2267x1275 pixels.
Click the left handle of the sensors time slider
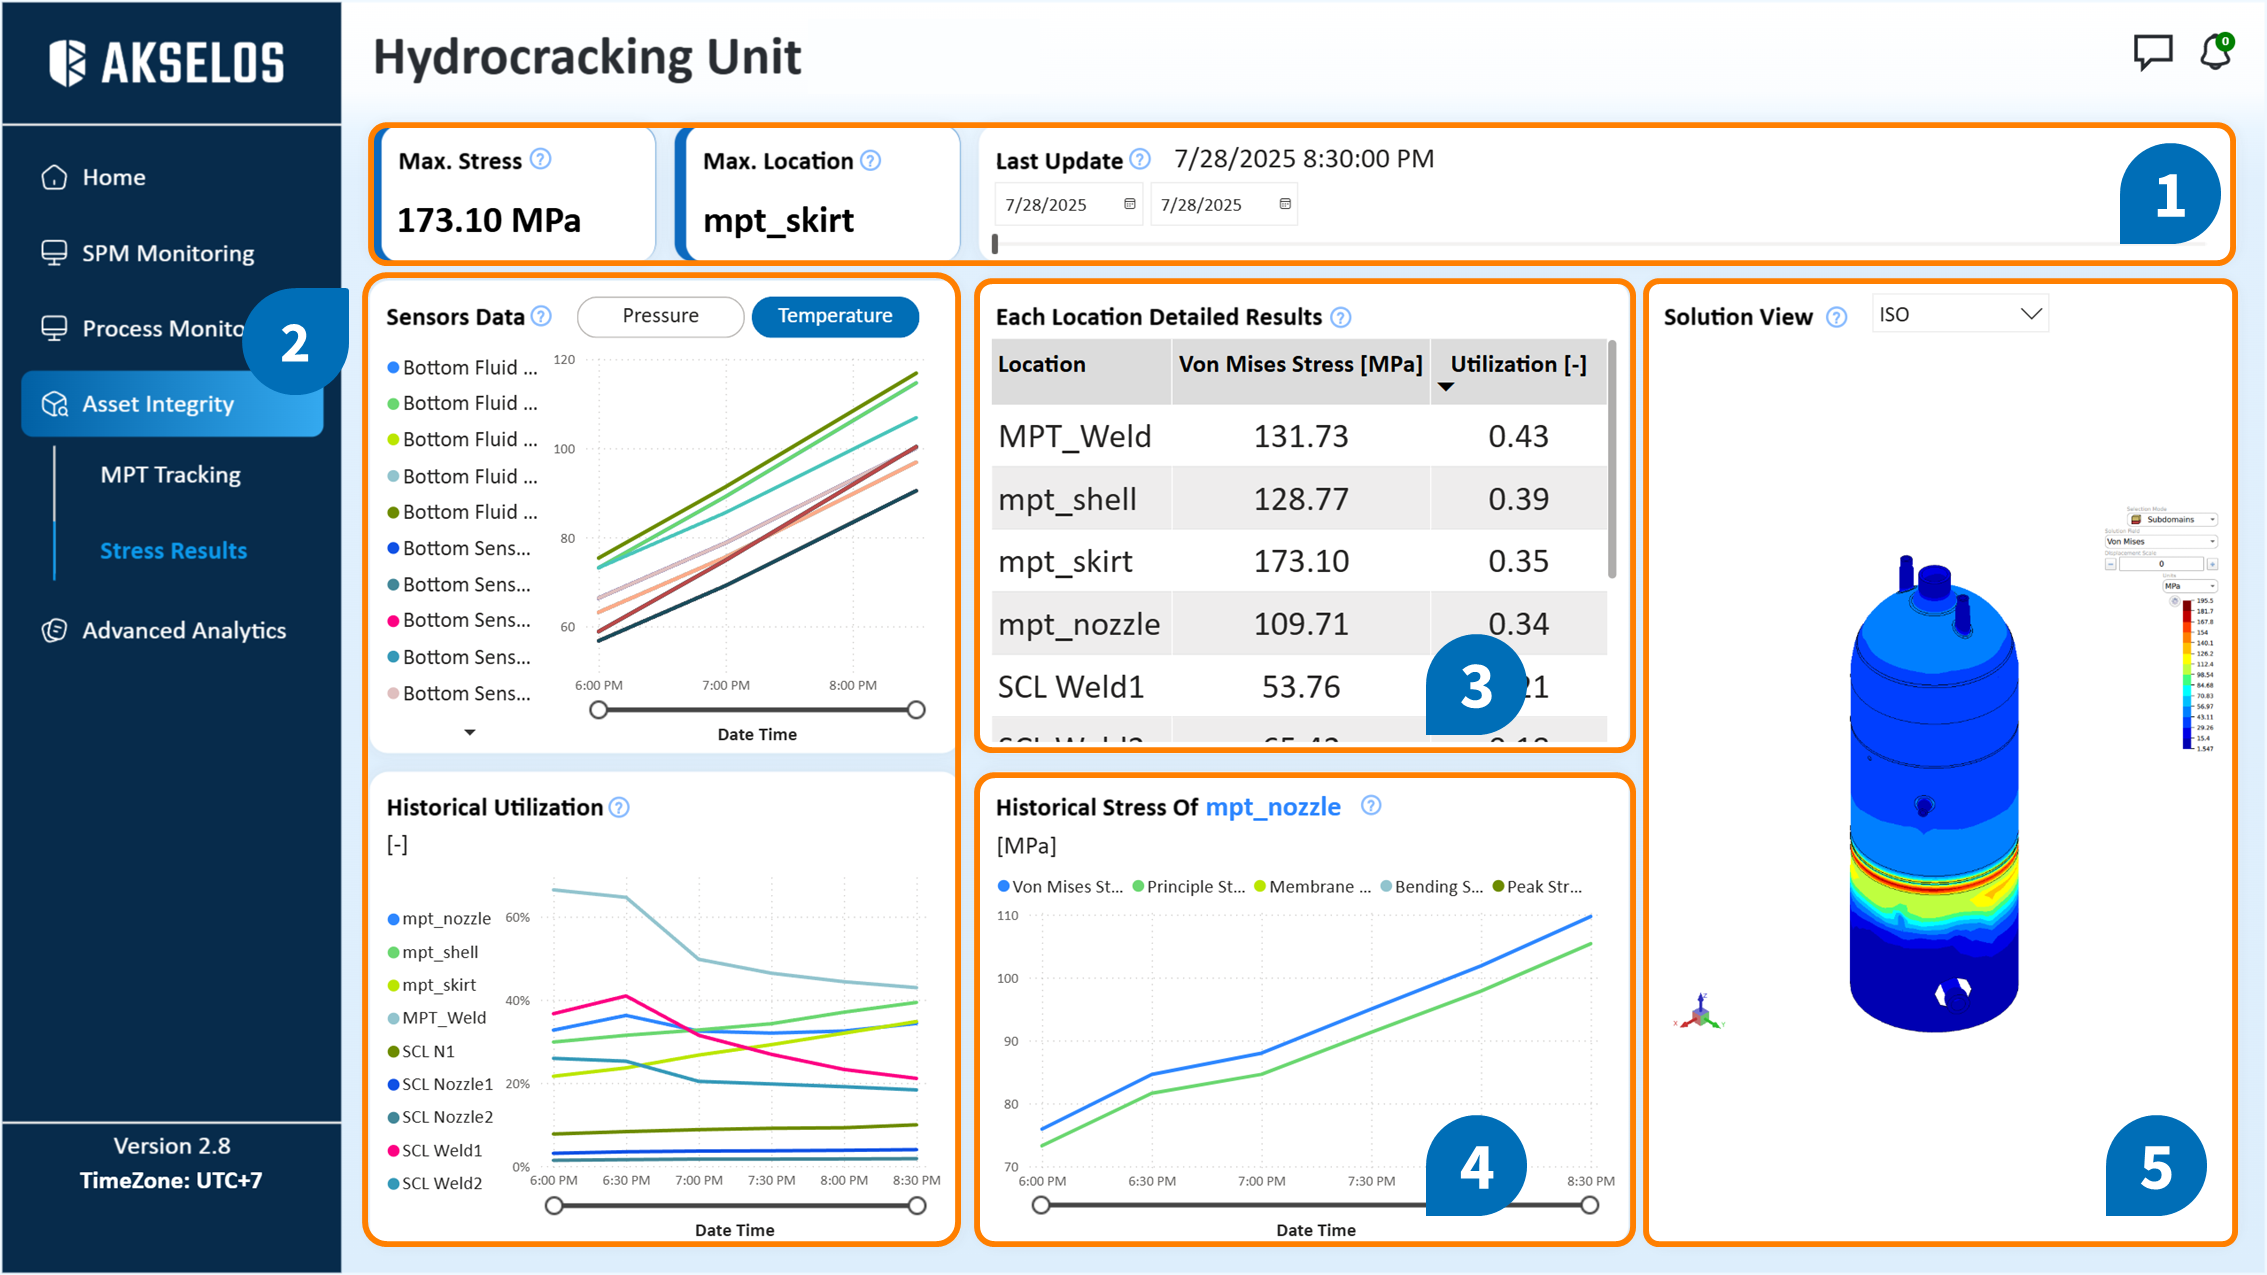pos(598,710)
